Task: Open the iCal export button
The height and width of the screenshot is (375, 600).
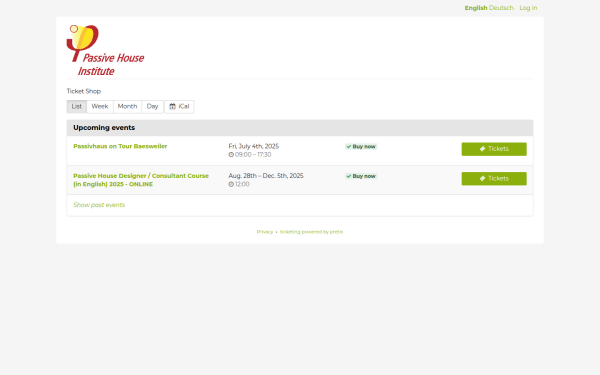Action: coord(179,106)
